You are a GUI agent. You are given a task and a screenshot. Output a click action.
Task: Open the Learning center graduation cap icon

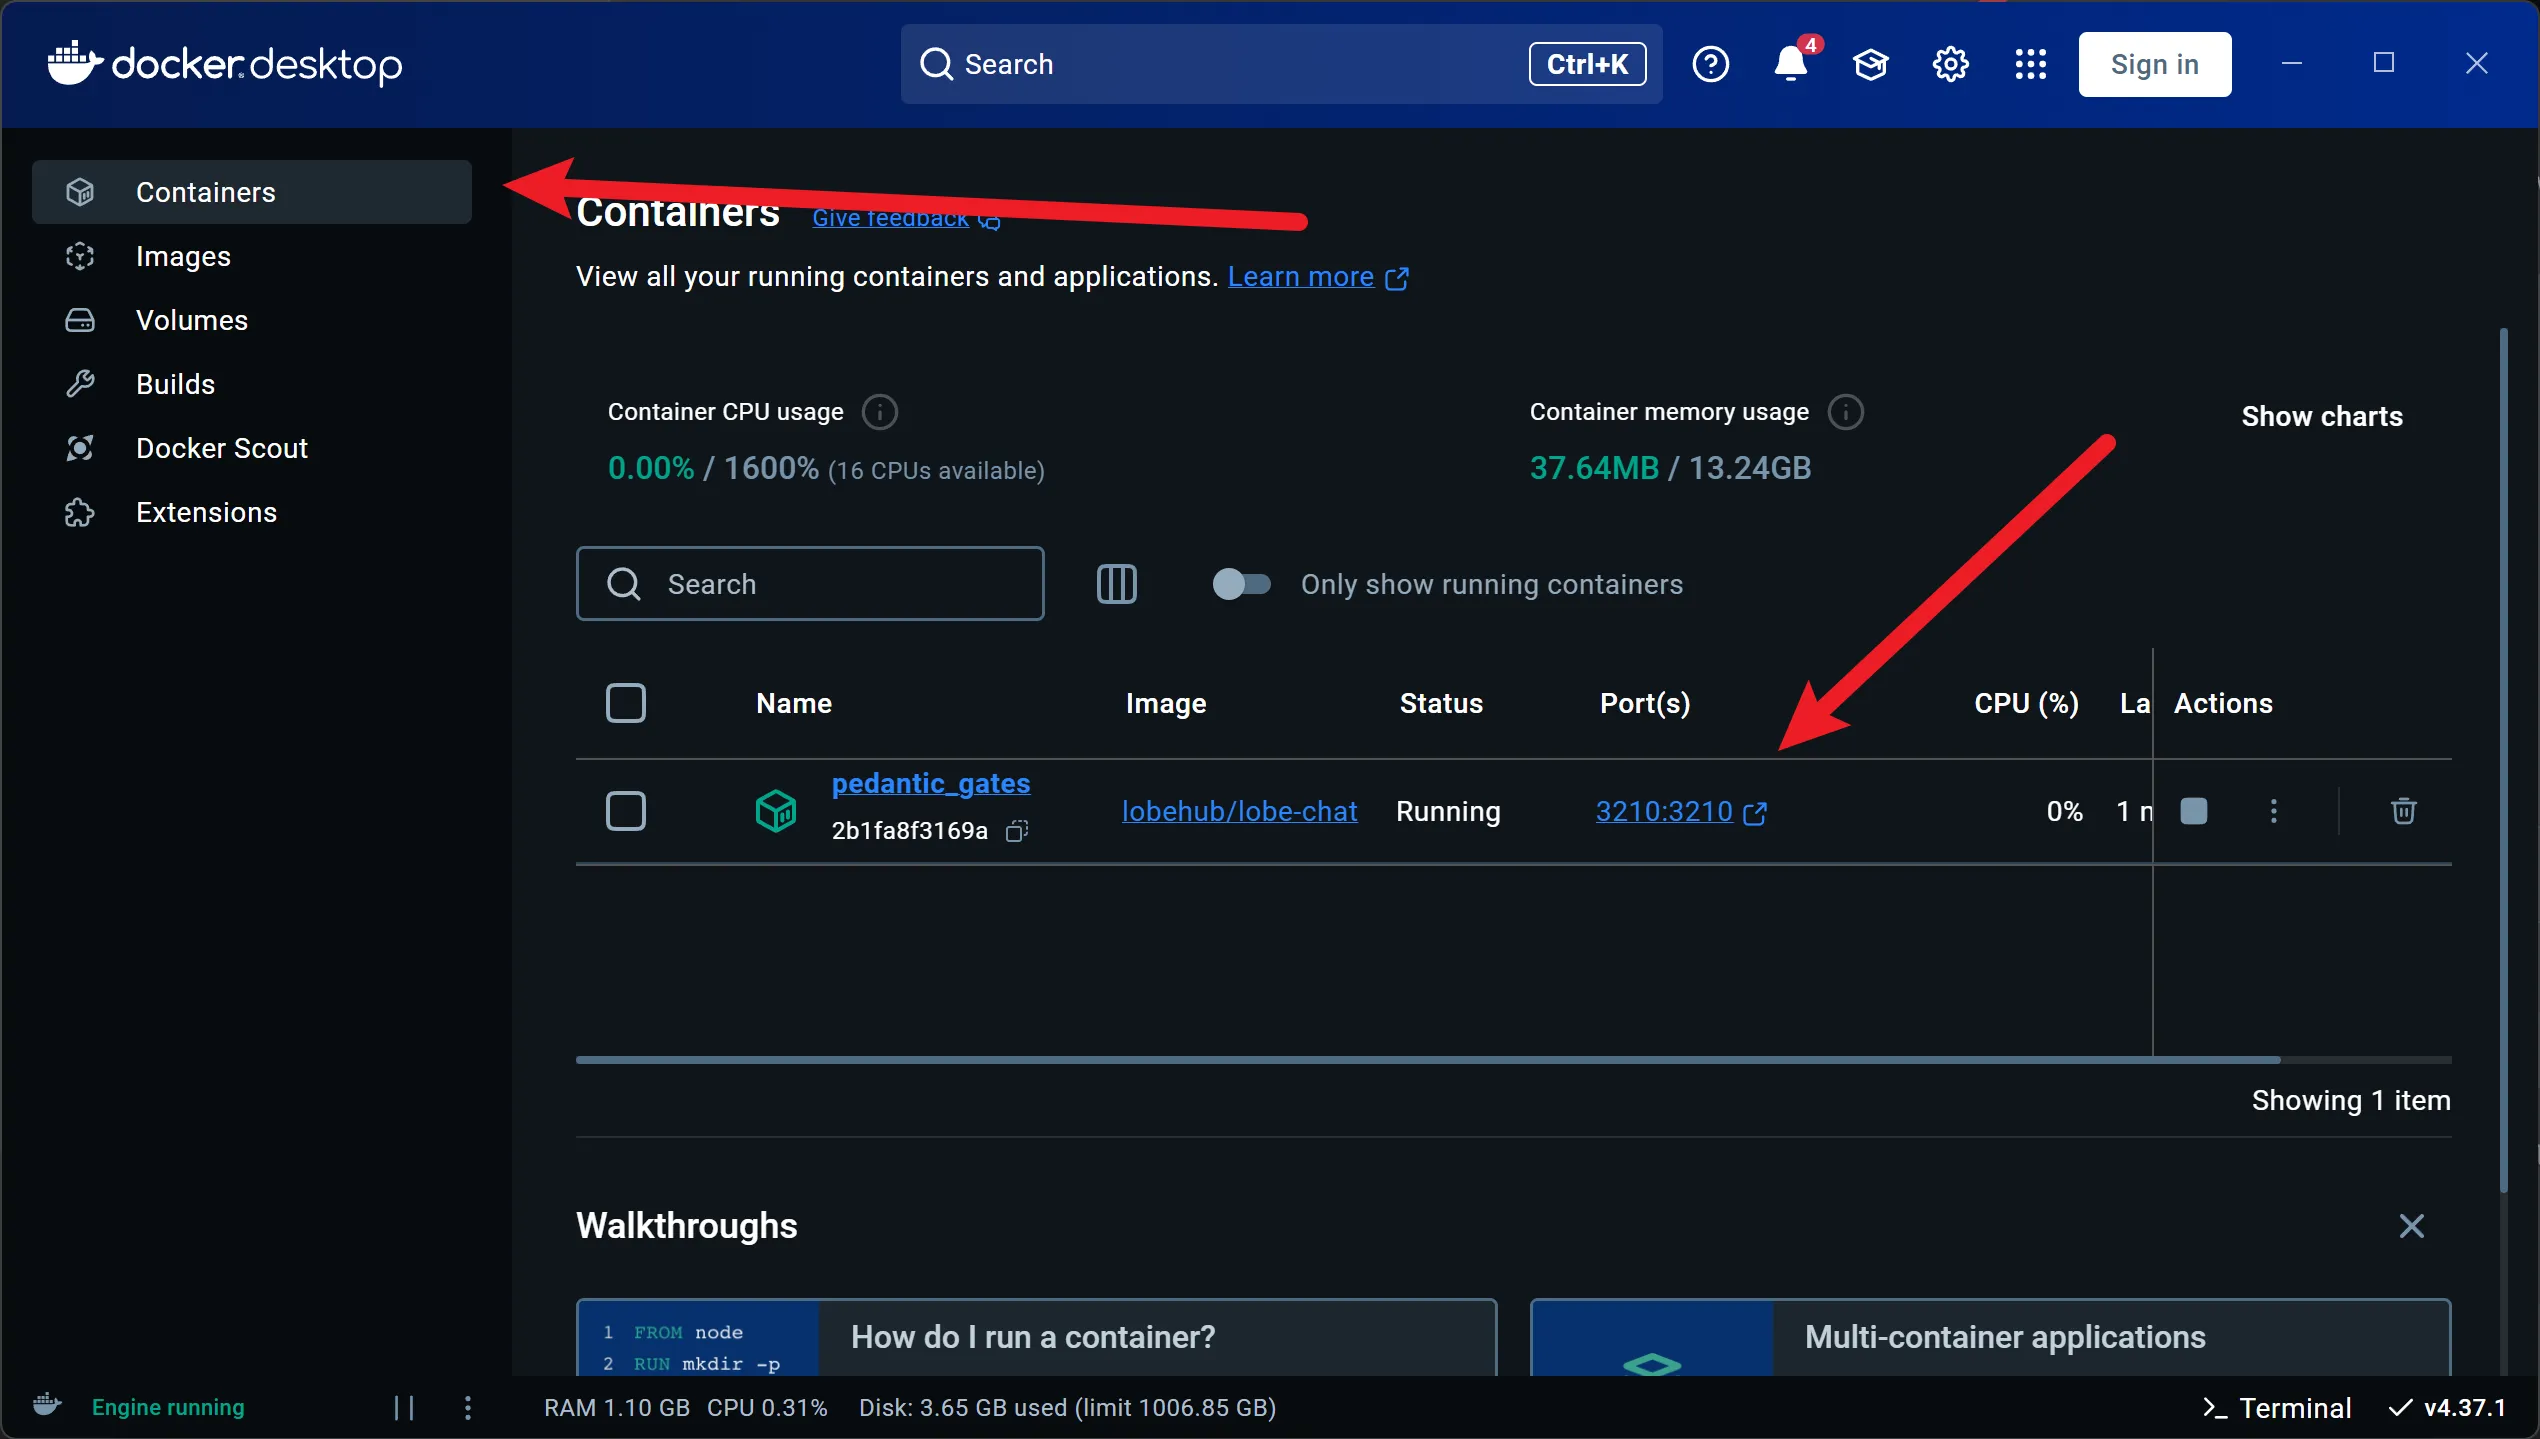(x=1870, y=64)
